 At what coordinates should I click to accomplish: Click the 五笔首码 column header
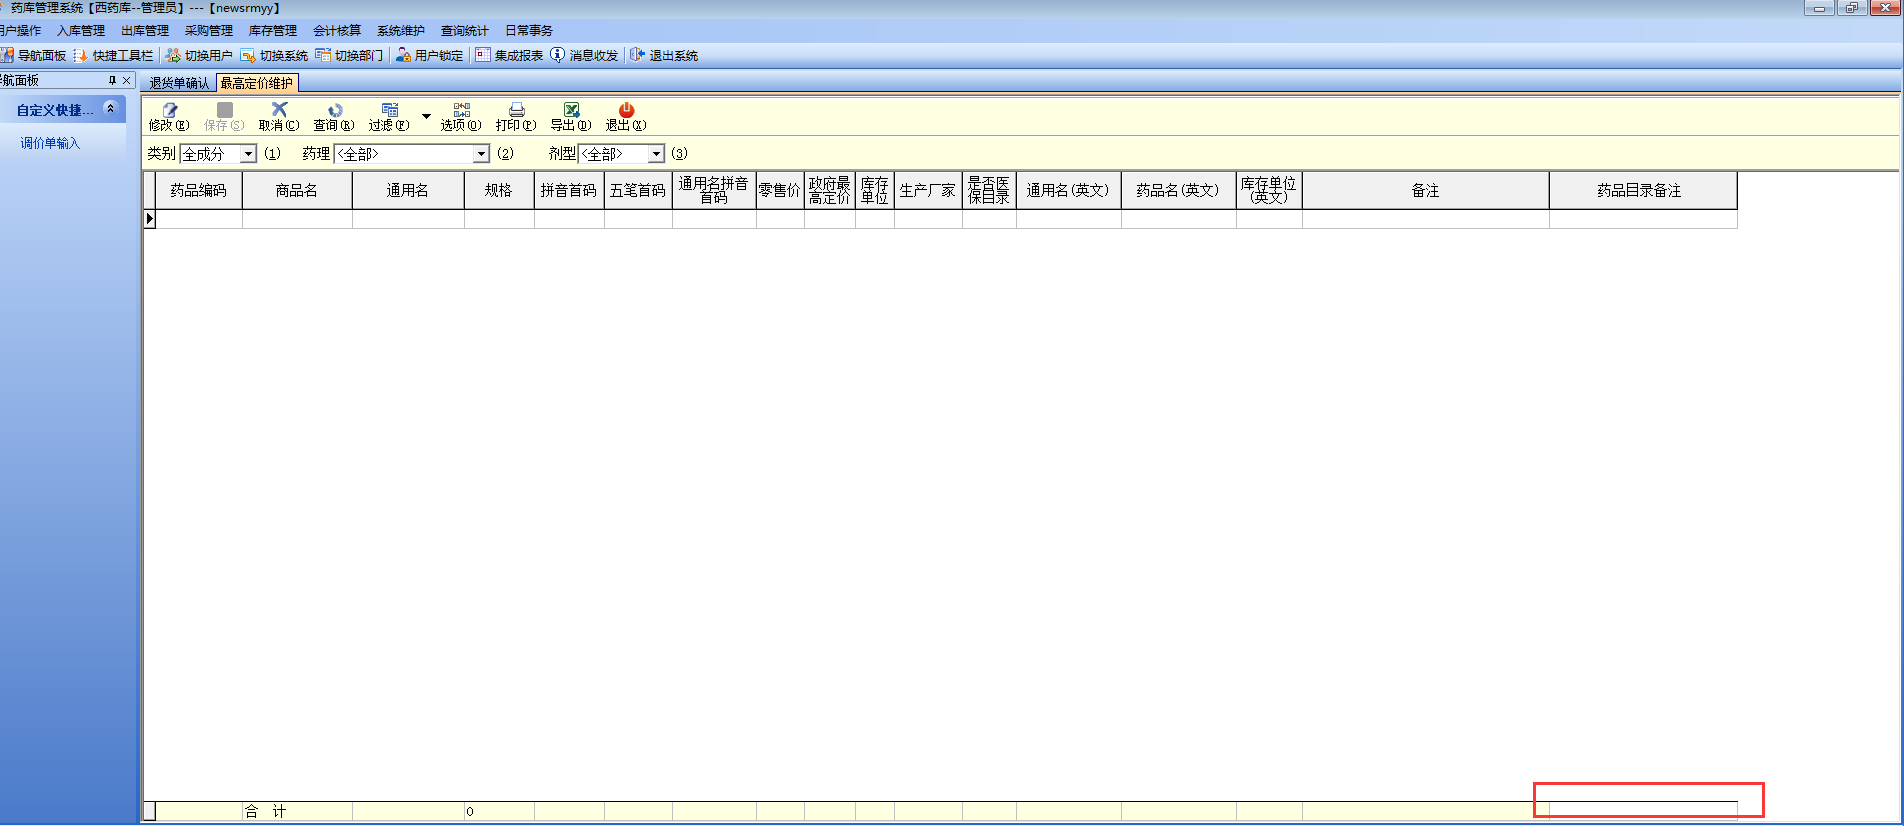(638, 190)
